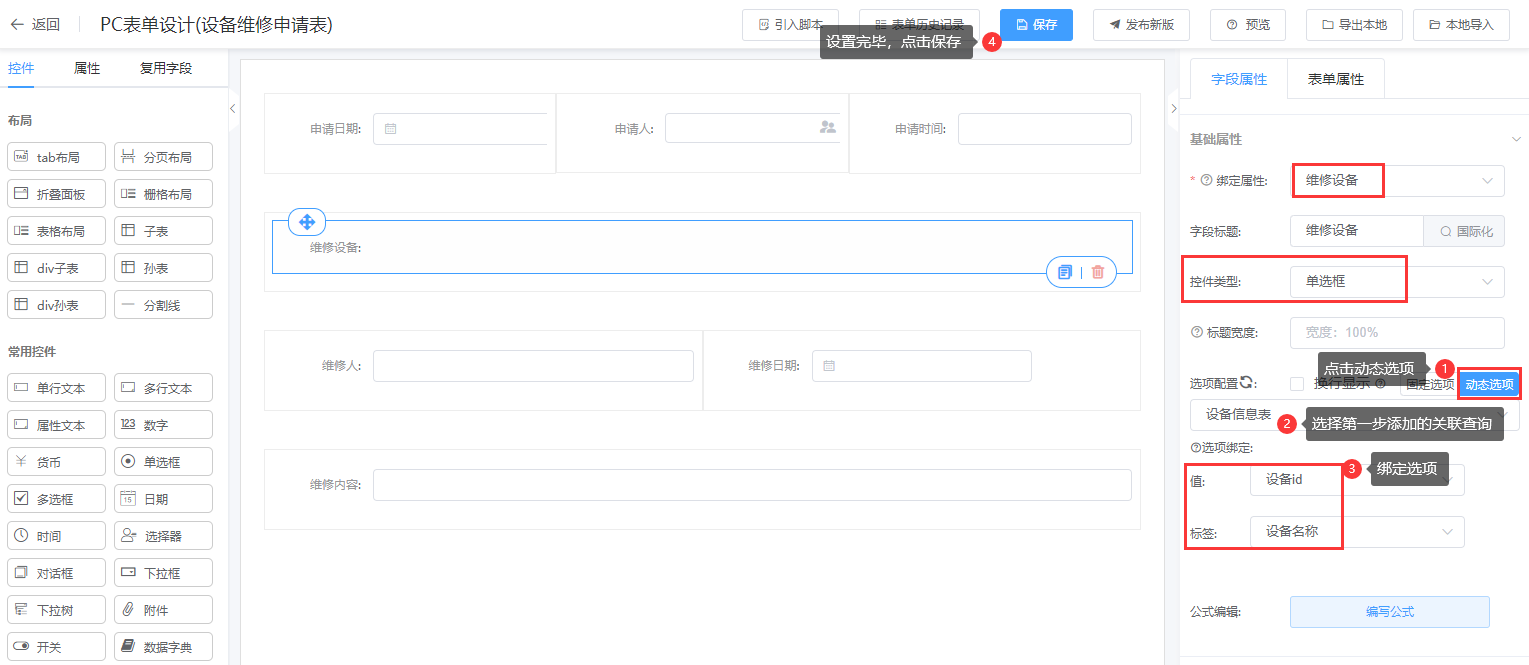Viewport: 1529px width, 665px height.
Task: Add a 单选框 radio control
Action: 163,462
